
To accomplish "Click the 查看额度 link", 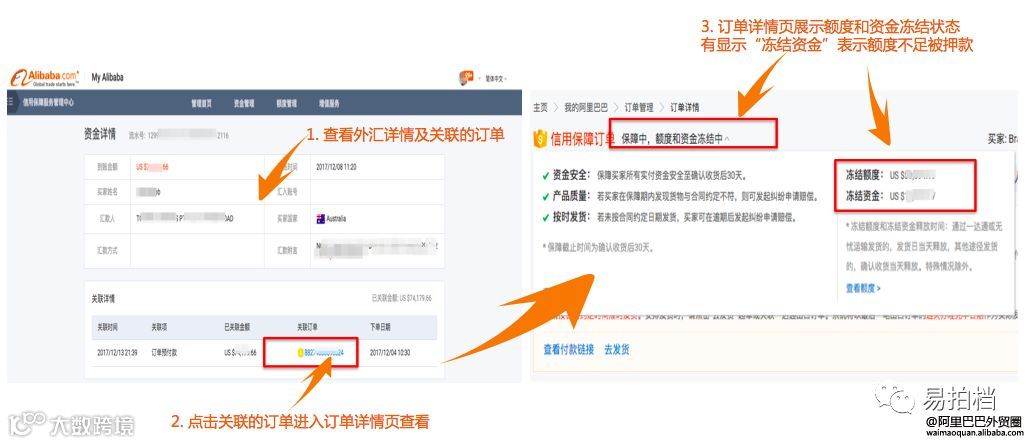I will pyautogui.click(x=863, y=288).
